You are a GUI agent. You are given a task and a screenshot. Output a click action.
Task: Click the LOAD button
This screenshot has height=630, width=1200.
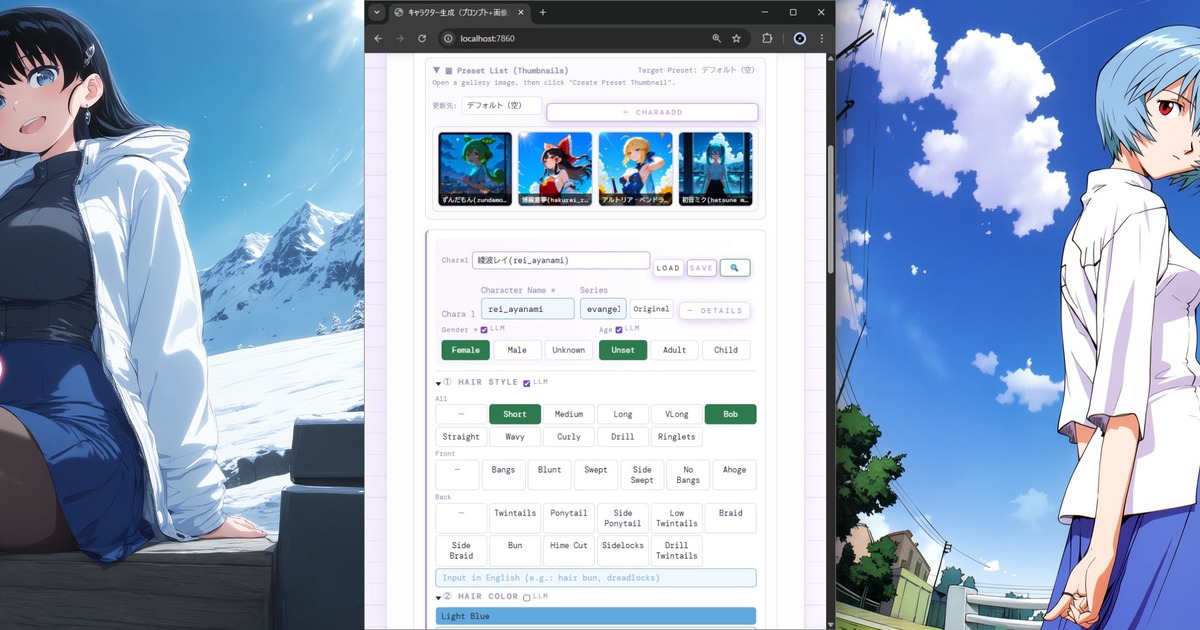pyautogui.click(x=668, y=268)
